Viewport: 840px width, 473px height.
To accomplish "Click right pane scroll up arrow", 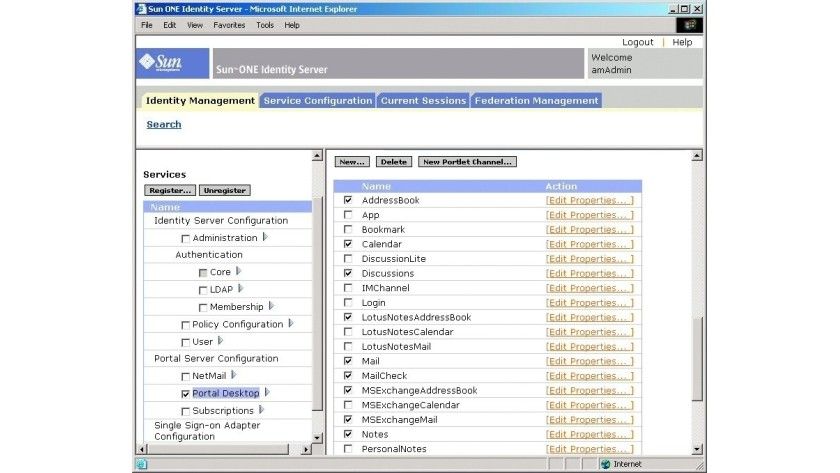I will pyautogui.click(x=697, y=155).
